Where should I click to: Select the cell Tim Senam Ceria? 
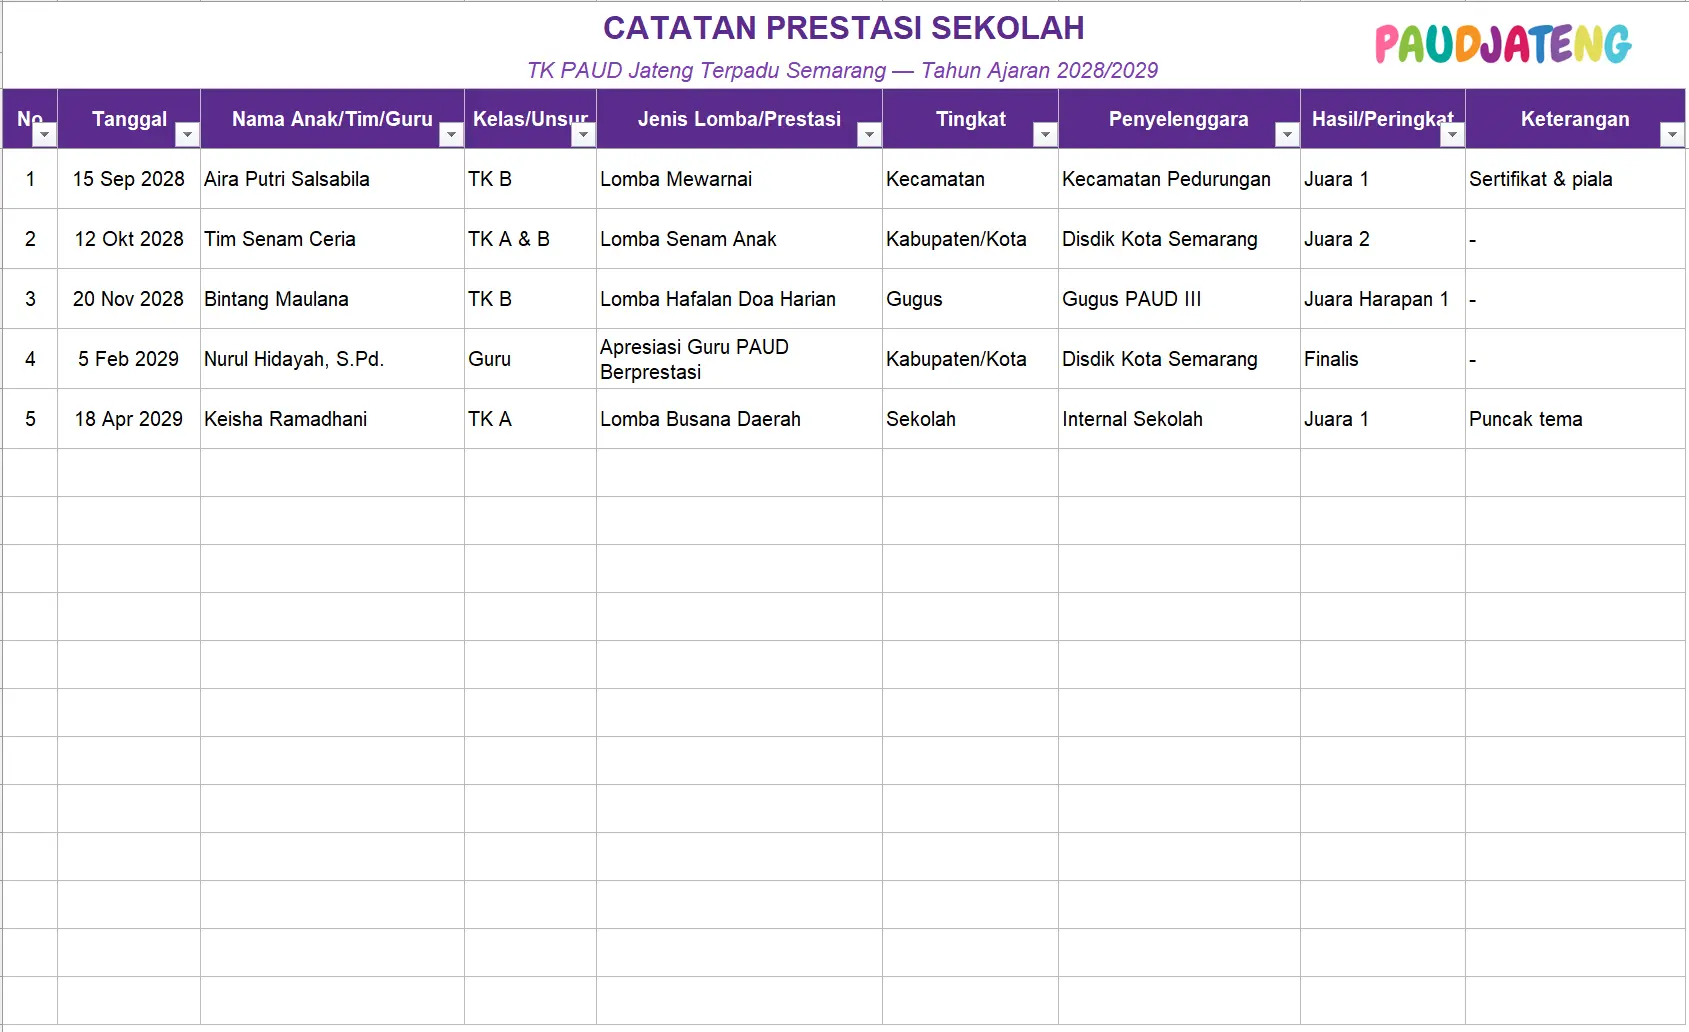(332, 239)
